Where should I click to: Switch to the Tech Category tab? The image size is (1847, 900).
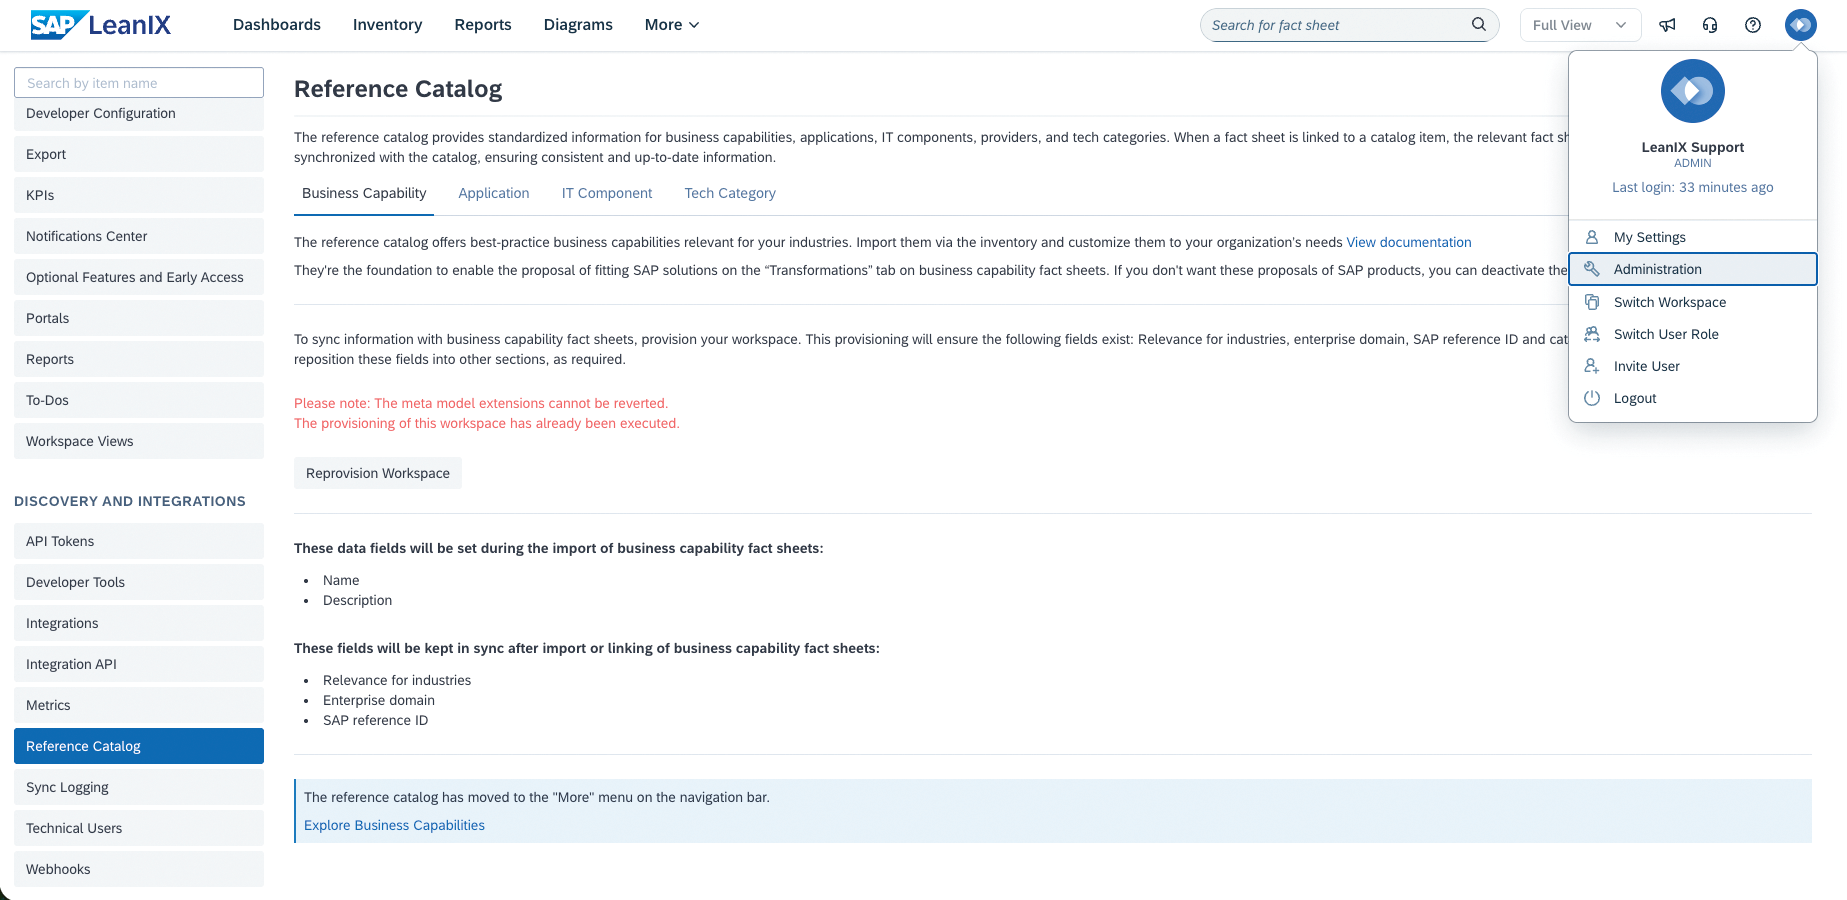(730, 193)
